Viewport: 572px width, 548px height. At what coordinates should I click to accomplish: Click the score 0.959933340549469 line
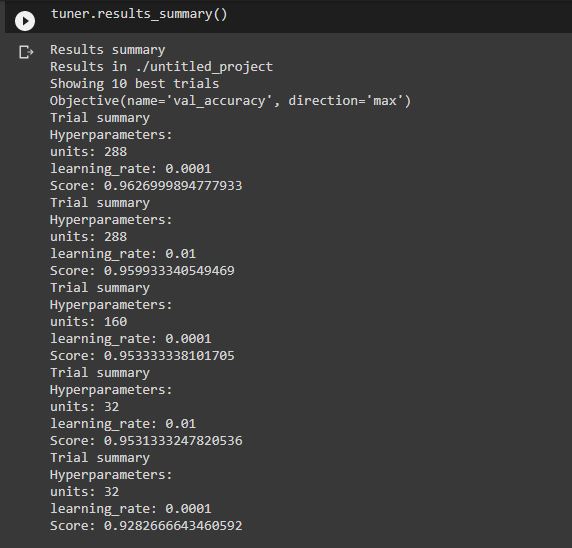(x=142, y=271)
